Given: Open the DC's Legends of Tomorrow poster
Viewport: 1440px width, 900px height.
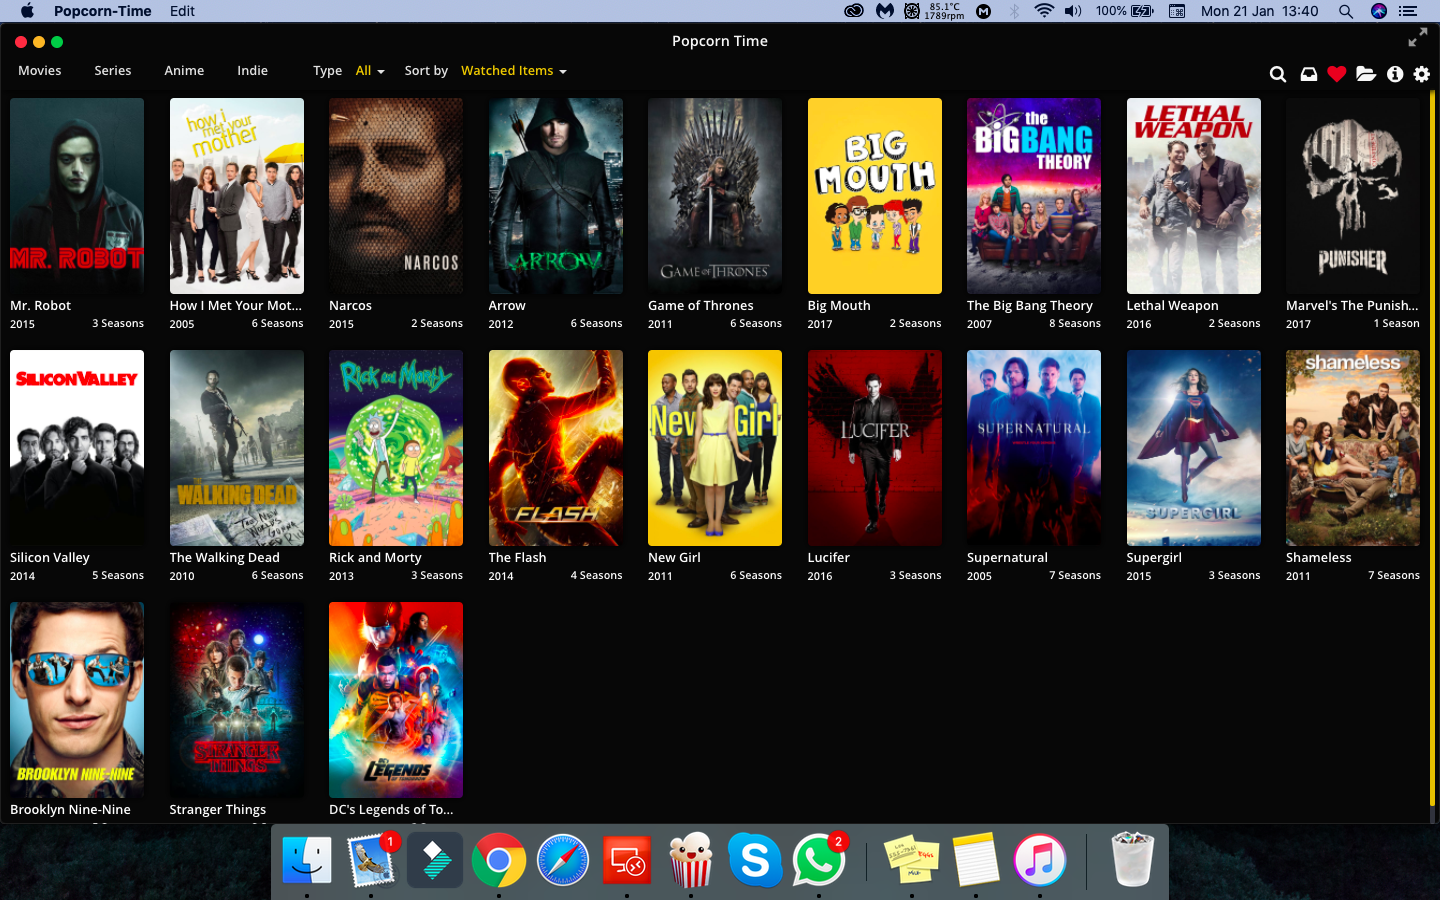Looking at the screenshot, I should pos(396,700).
